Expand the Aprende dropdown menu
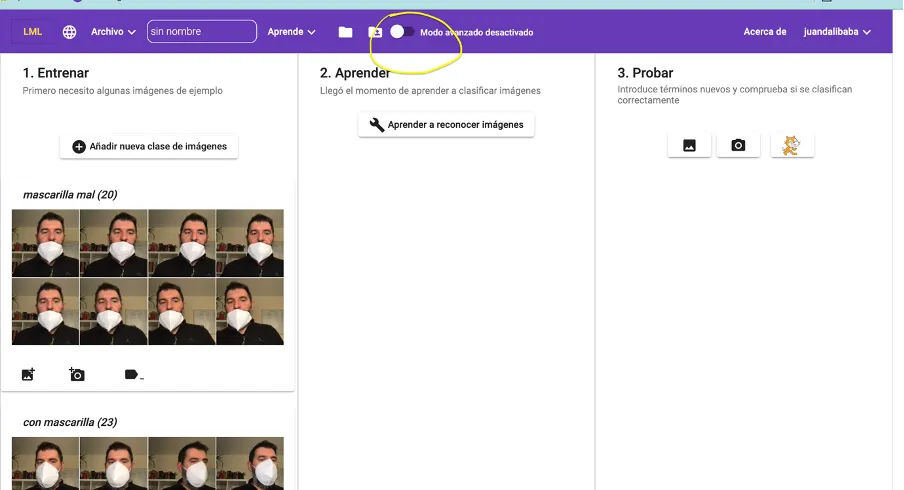904x490 pixels. [x=291, y=32]
